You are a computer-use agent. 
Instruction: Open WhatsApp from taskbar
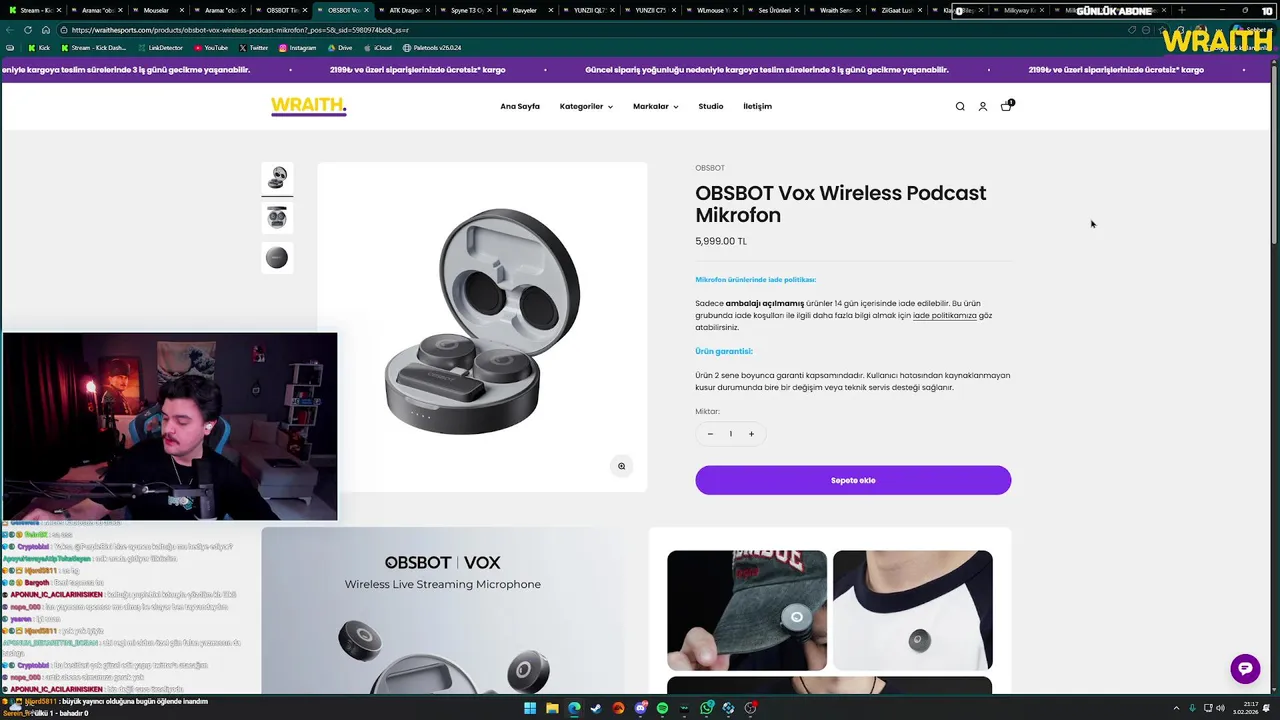pos(706,709)
